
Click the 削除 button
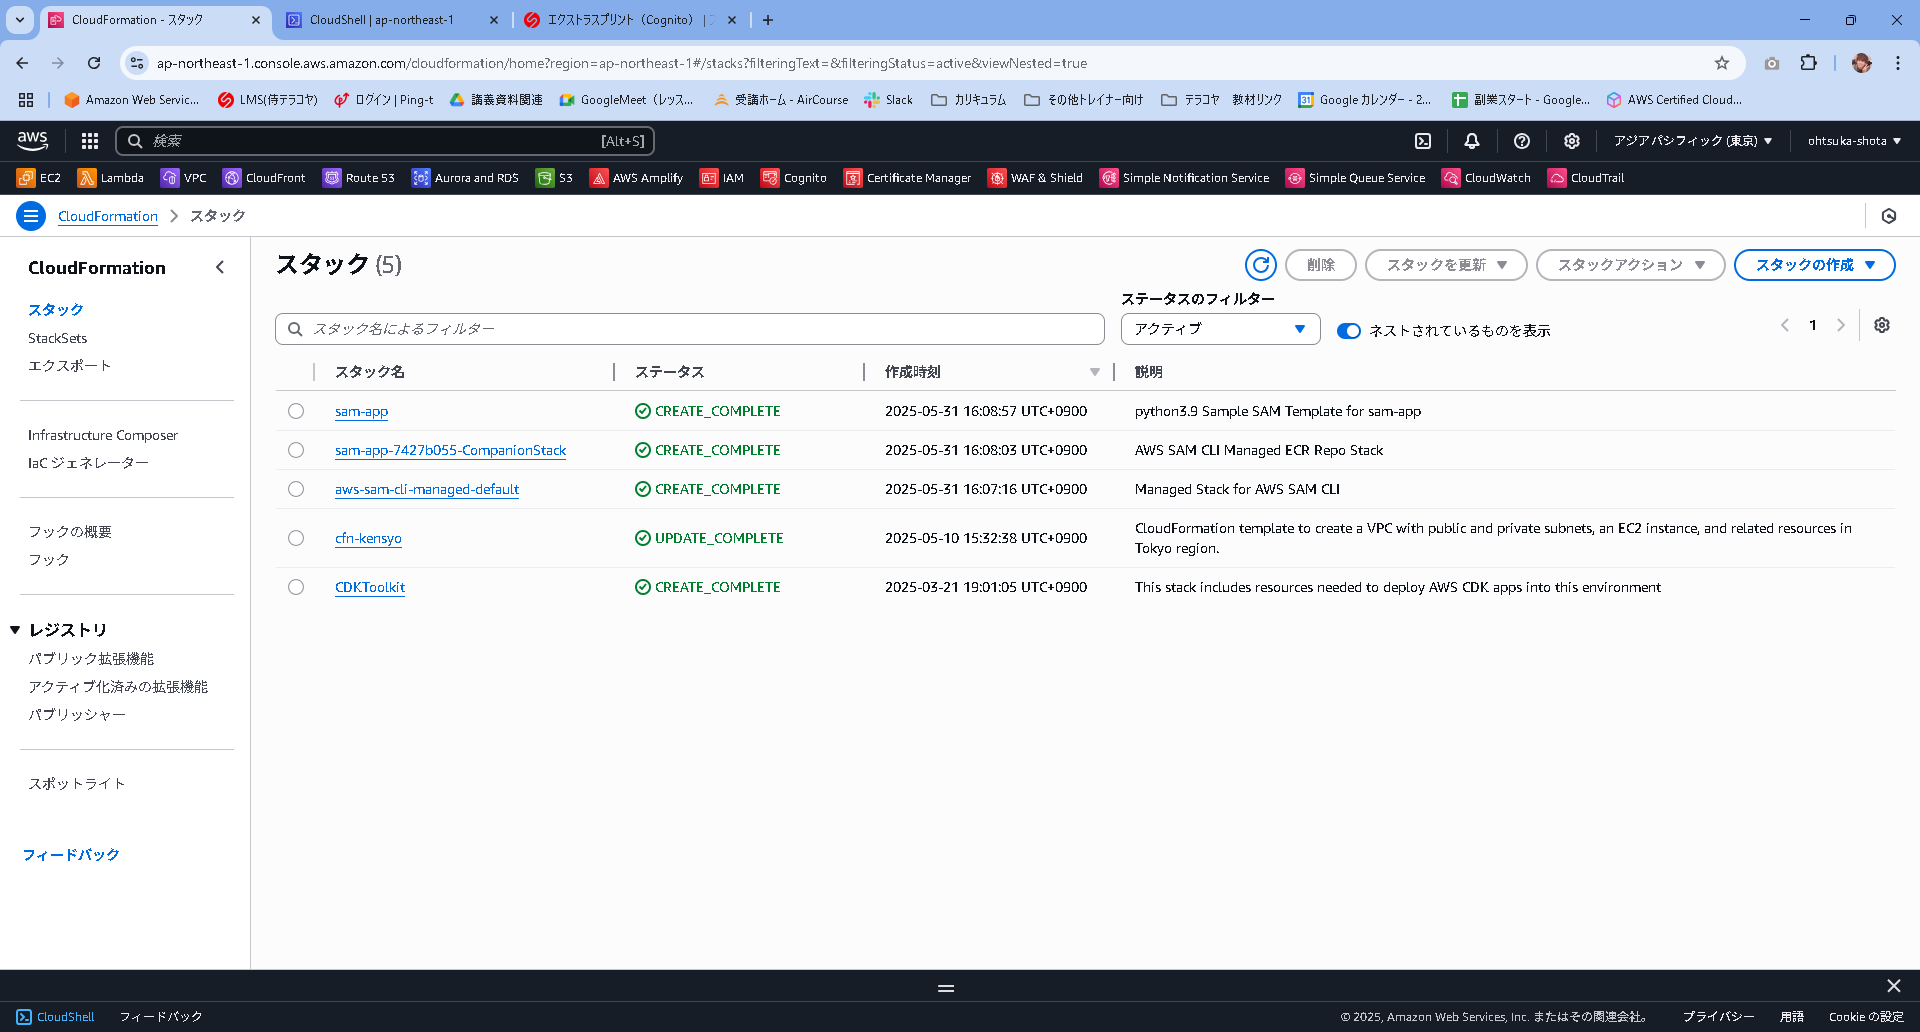[x=1320, y=265]
